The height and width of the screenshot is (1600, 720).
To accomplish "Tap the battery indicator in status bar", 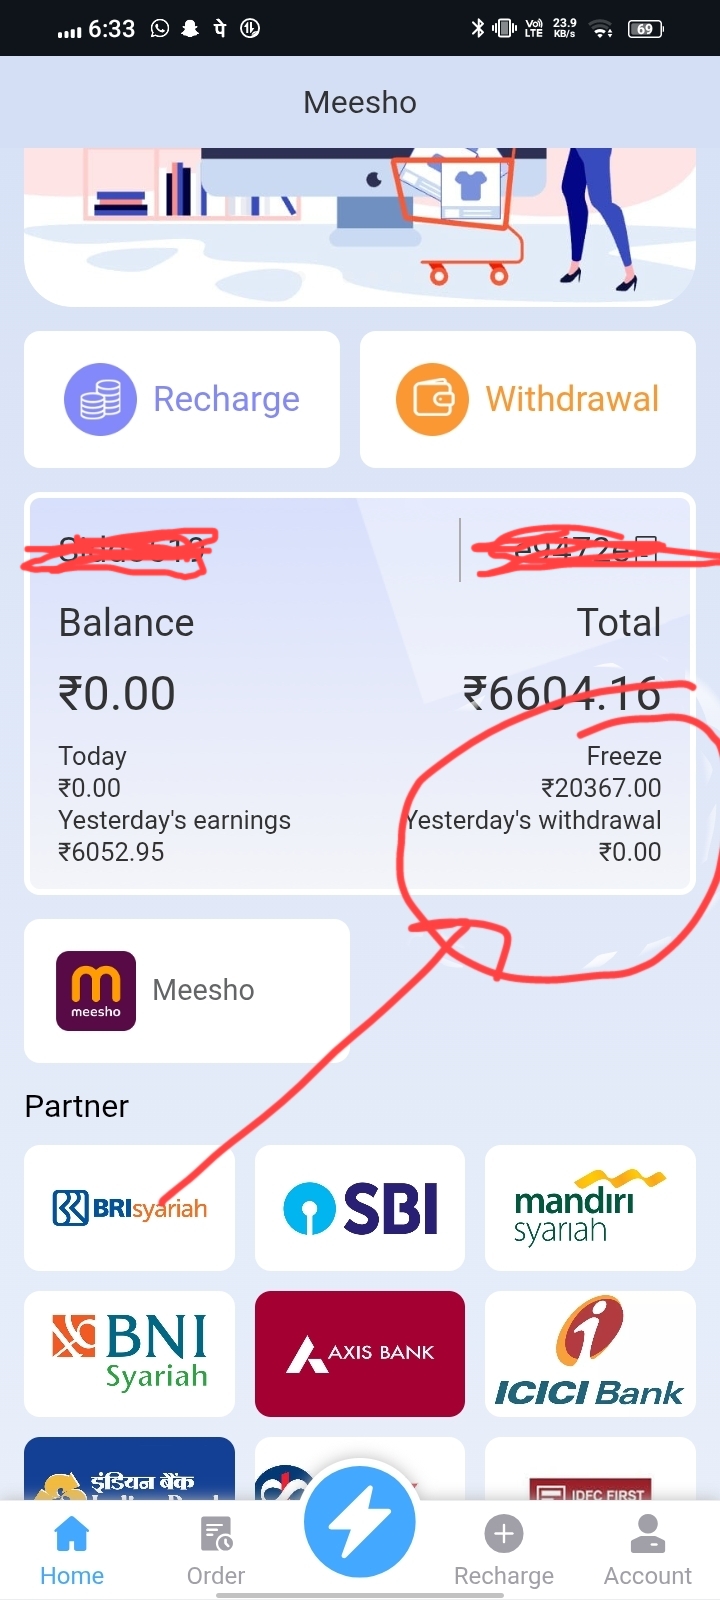I will point(645,29).
